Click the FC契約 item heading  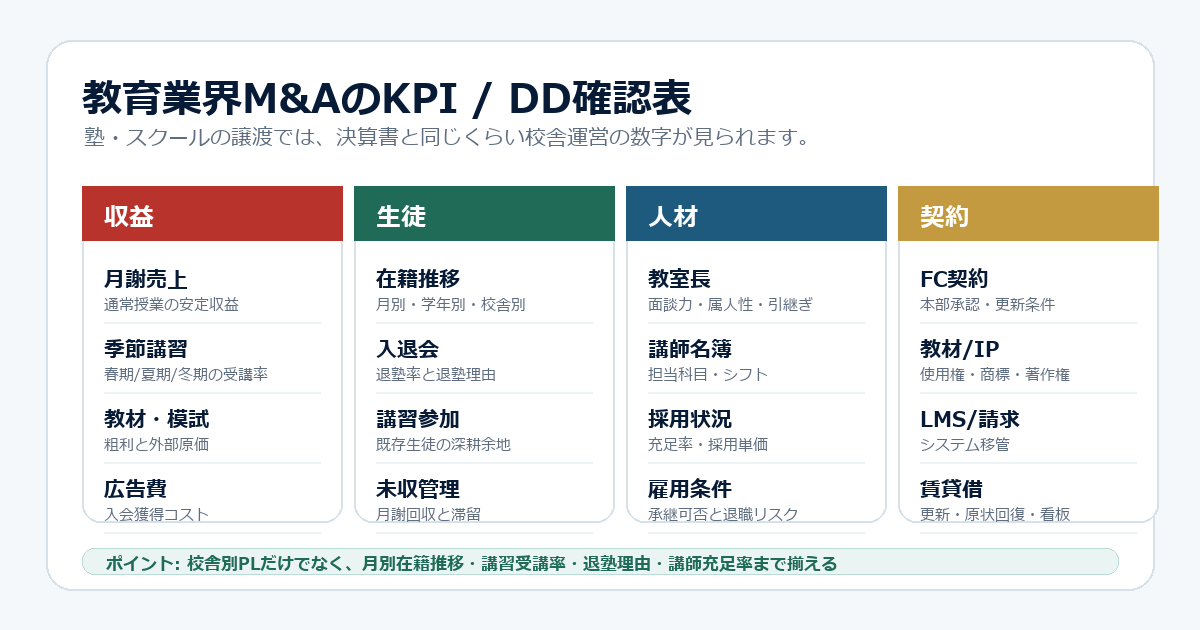tap(954, 279)
